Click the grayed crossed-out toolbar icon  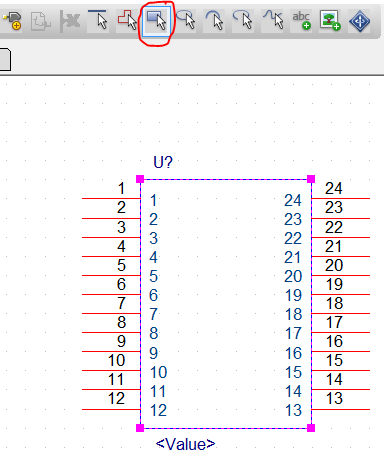coord(70,21)
